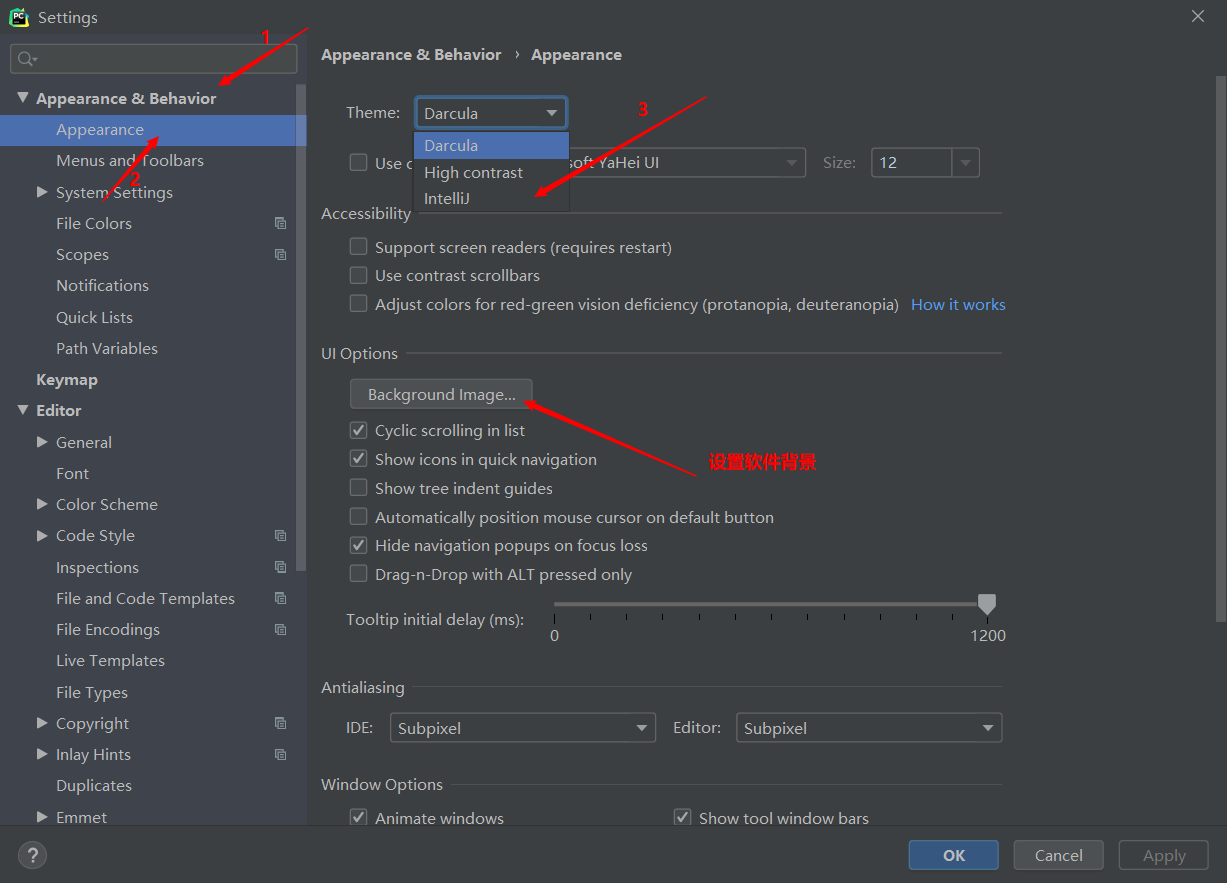Click the right pane vertical scrollbar
The width and height of the screenshot is (1227, 883).
(1220, 350)
